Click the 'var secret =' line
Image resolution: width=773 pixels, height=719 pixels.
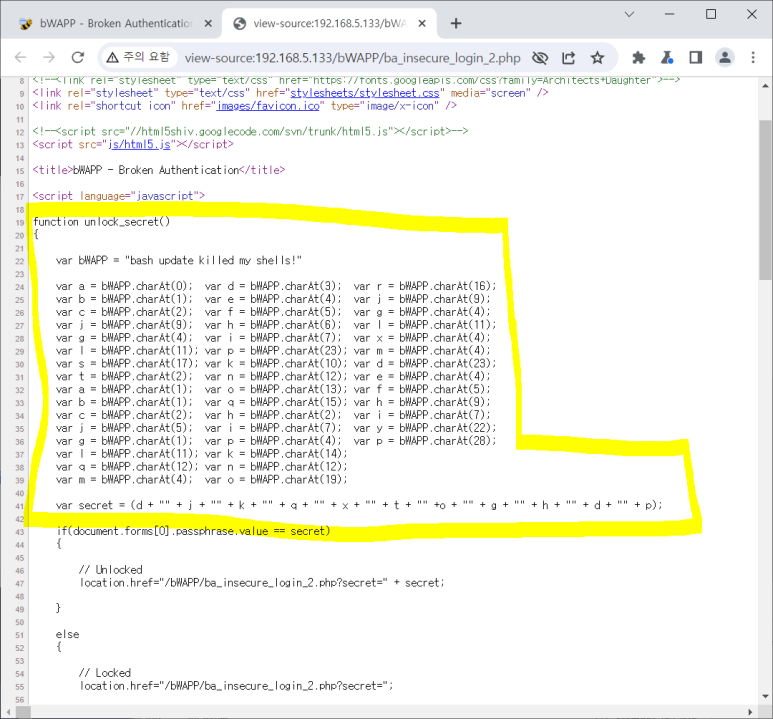pos(359,505)
